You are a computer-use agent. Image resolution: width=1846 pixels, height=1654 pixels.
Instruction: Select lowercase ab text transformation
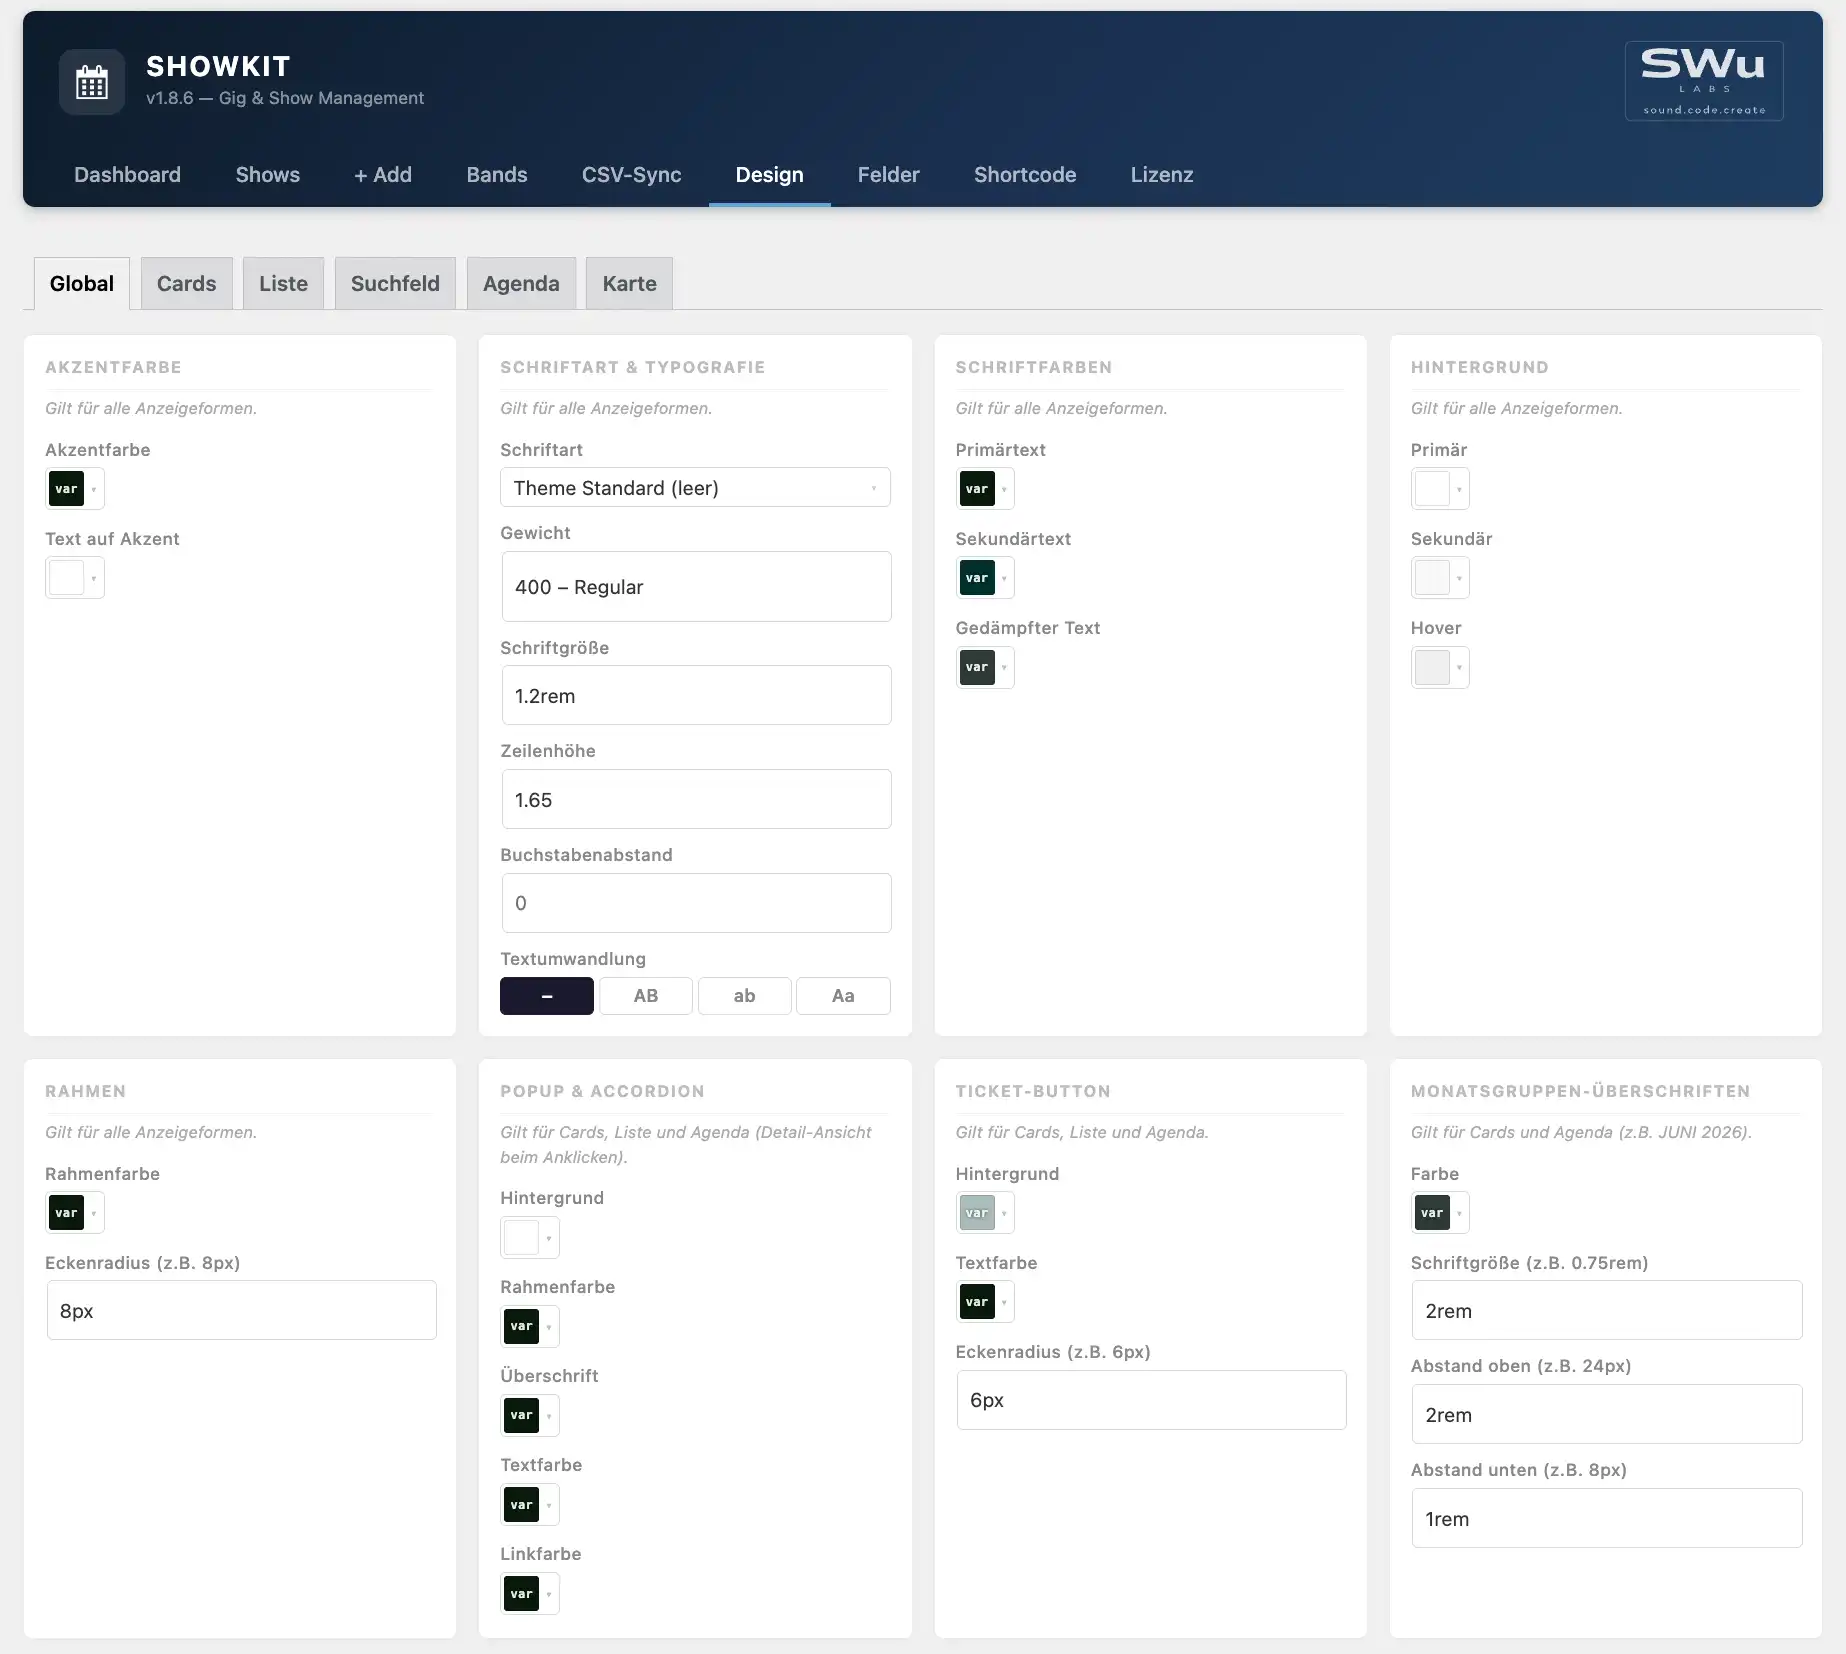tap(745, 996)
